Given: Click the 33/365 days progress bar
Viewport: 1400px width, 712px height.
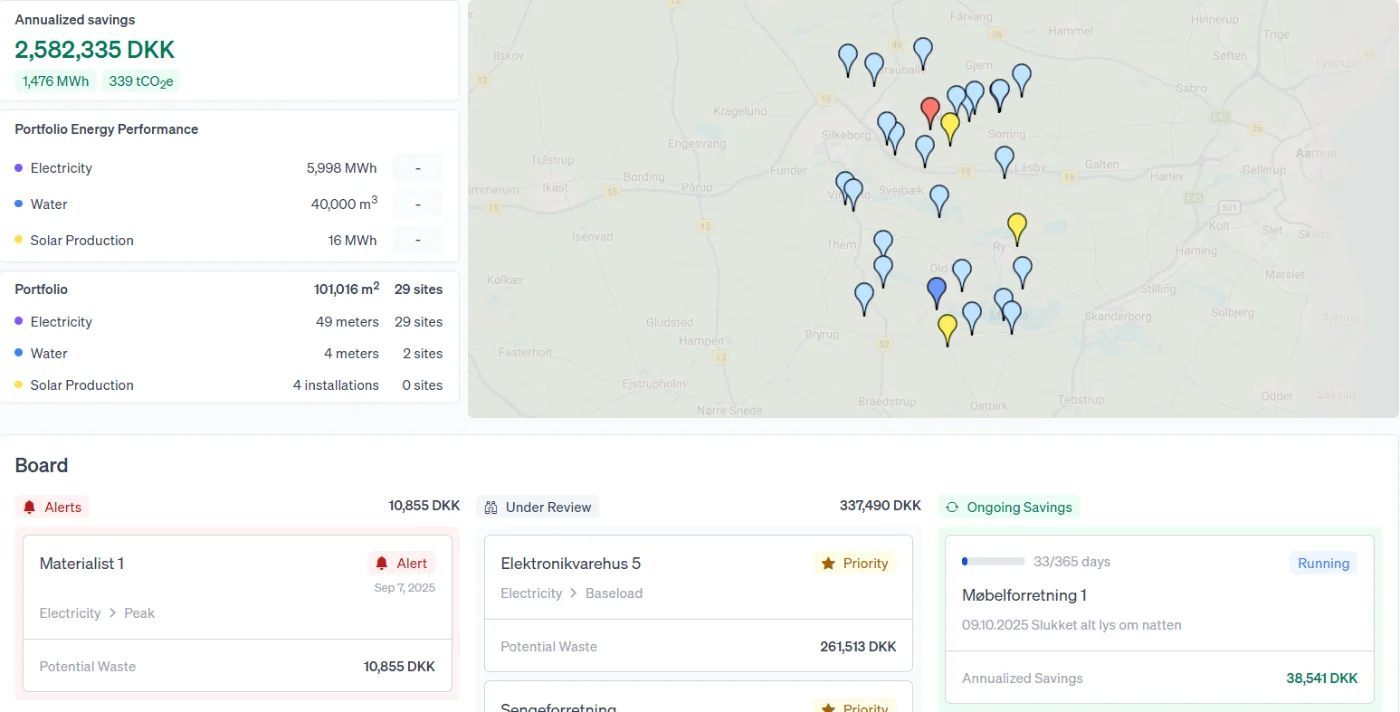Looking at the screenshot, I should click(993, 562).
